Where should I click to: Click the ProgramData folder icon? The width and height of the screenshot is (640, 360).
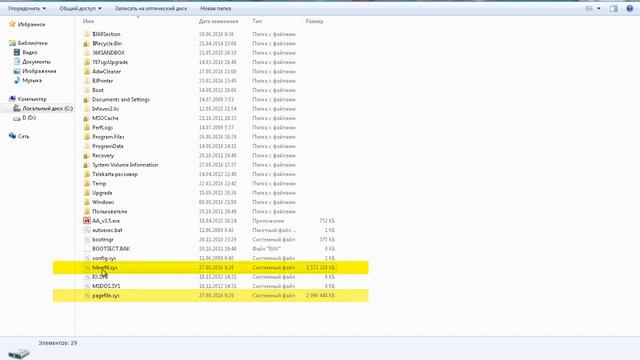pos(87,146)
